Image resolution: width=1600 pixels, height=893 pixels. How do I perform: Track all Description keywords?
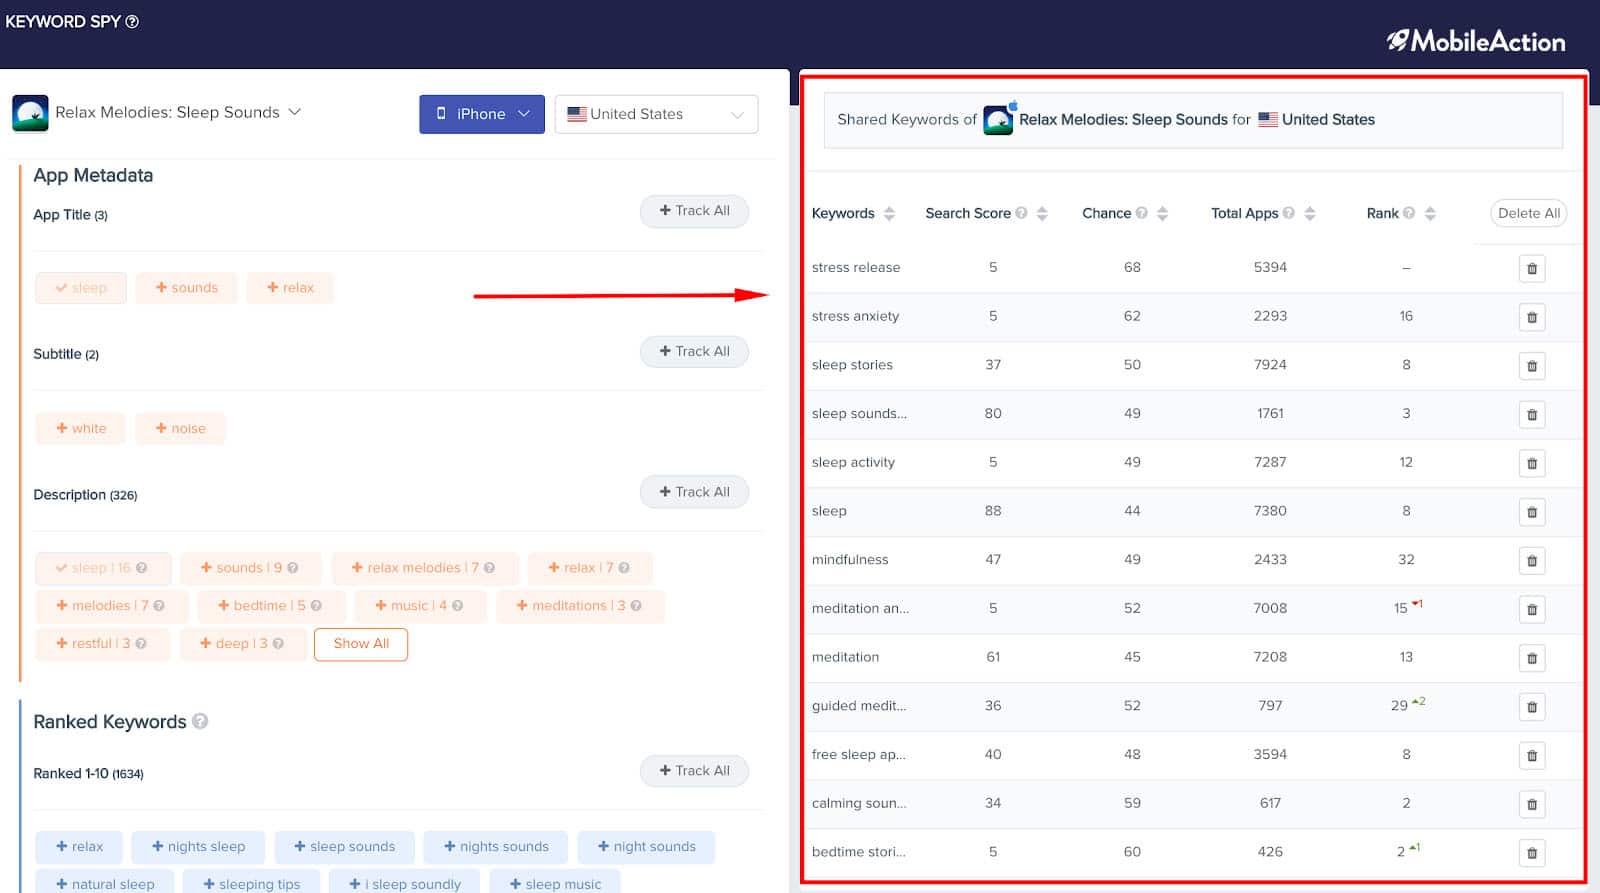pos(694,492)
